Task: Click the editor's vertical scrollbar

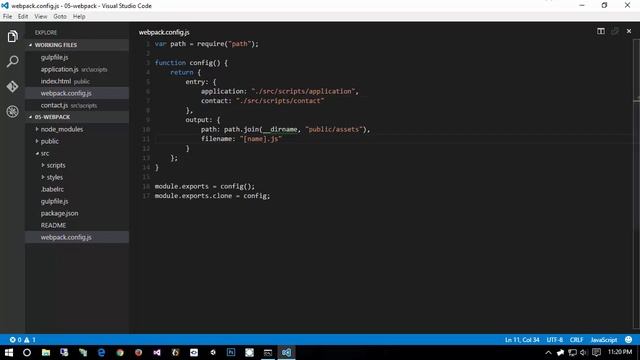Action: (636, 184)
